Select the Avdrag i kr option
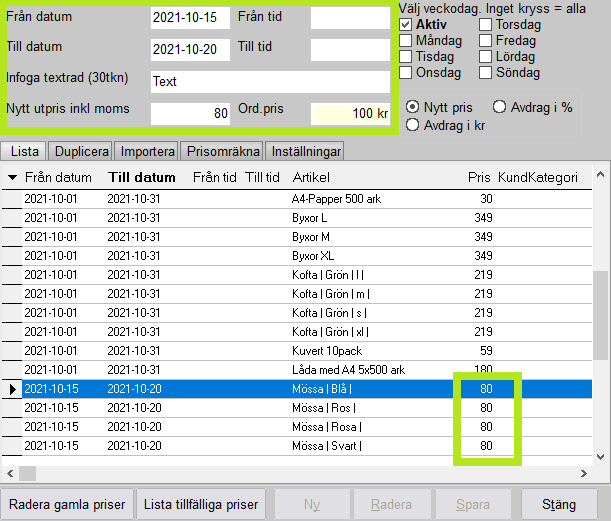Screen dimensions: 611x521 (x=413, y=124)
